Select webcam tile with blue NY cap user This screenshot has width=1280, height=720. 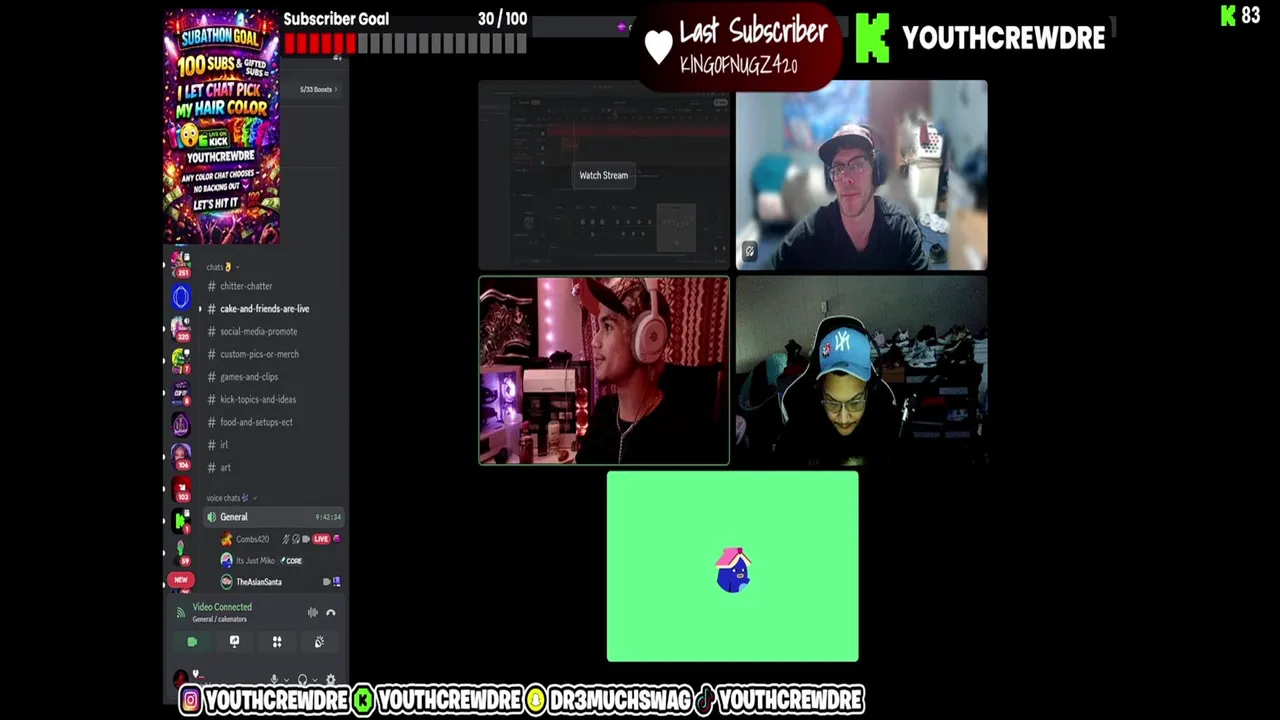click(x=861, y=371)
